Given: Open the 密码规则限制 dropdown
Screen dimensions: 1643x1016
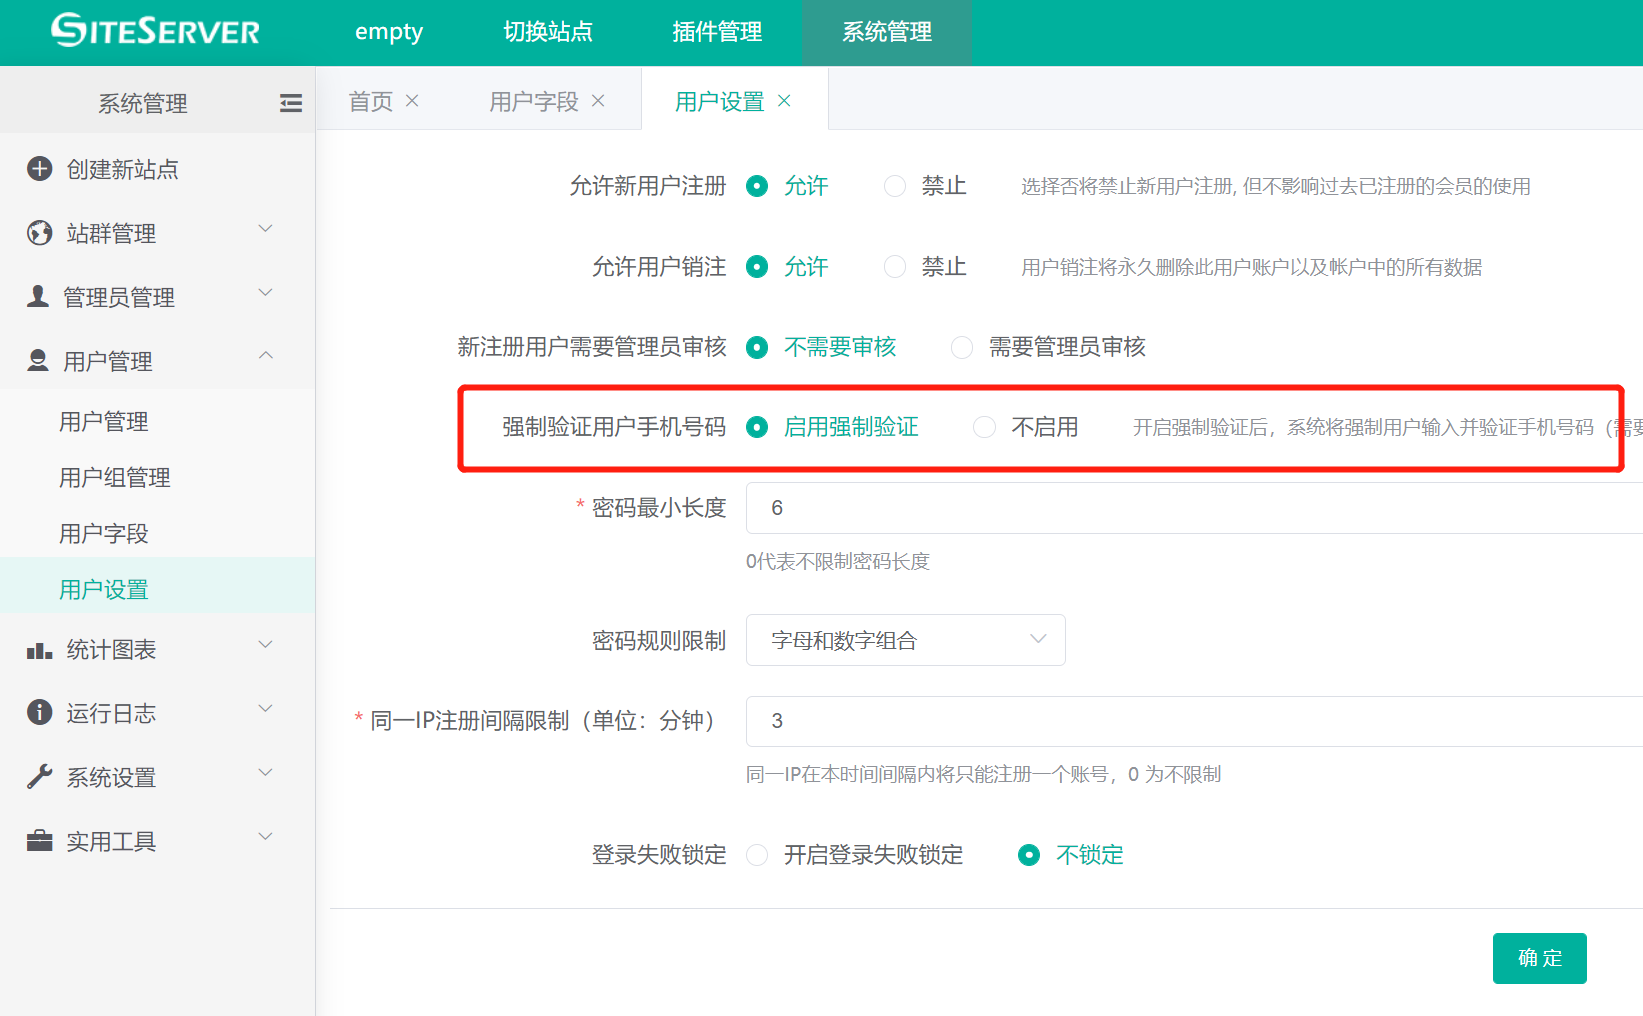Looking at the screenshot, I should 905,640.
